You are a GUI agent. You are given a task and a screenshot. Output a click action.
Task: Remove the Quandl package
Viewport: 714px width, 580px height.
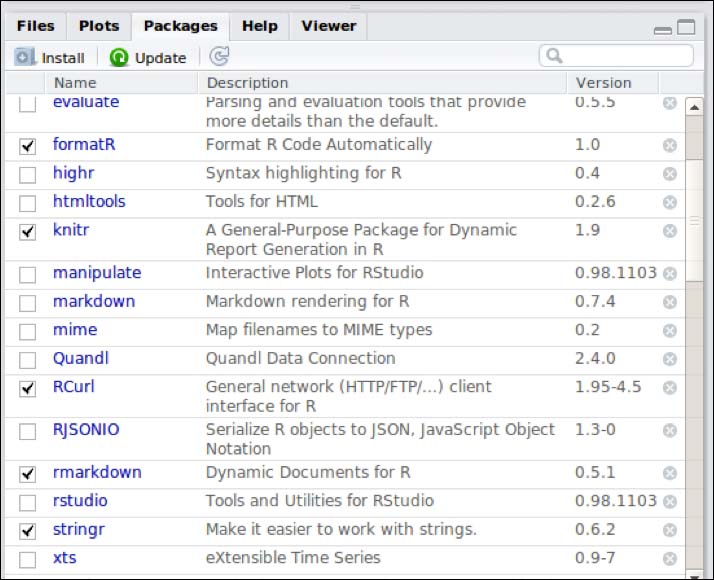[x=669, y=359]
